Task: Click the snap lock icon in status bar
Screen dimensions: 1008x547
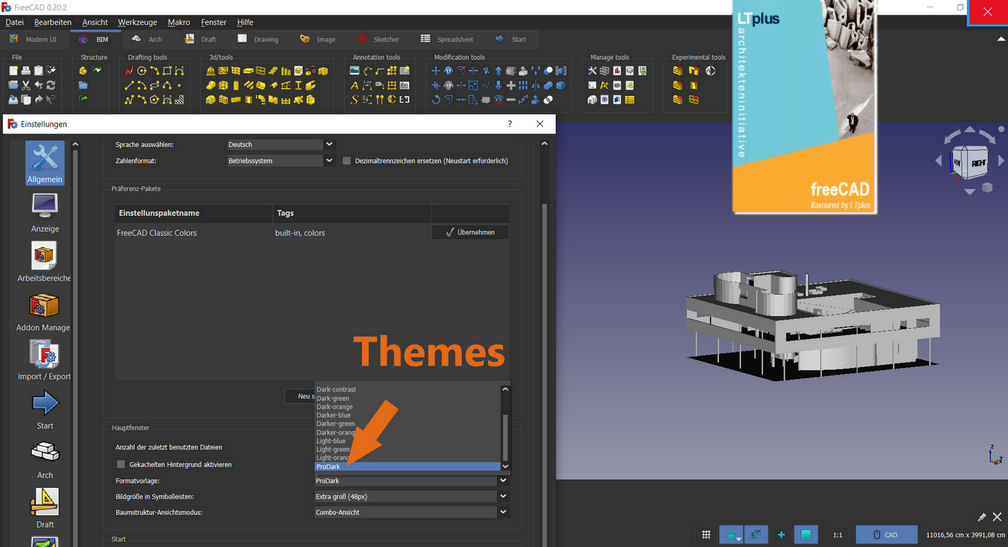Action: click(x=732, y=534)
